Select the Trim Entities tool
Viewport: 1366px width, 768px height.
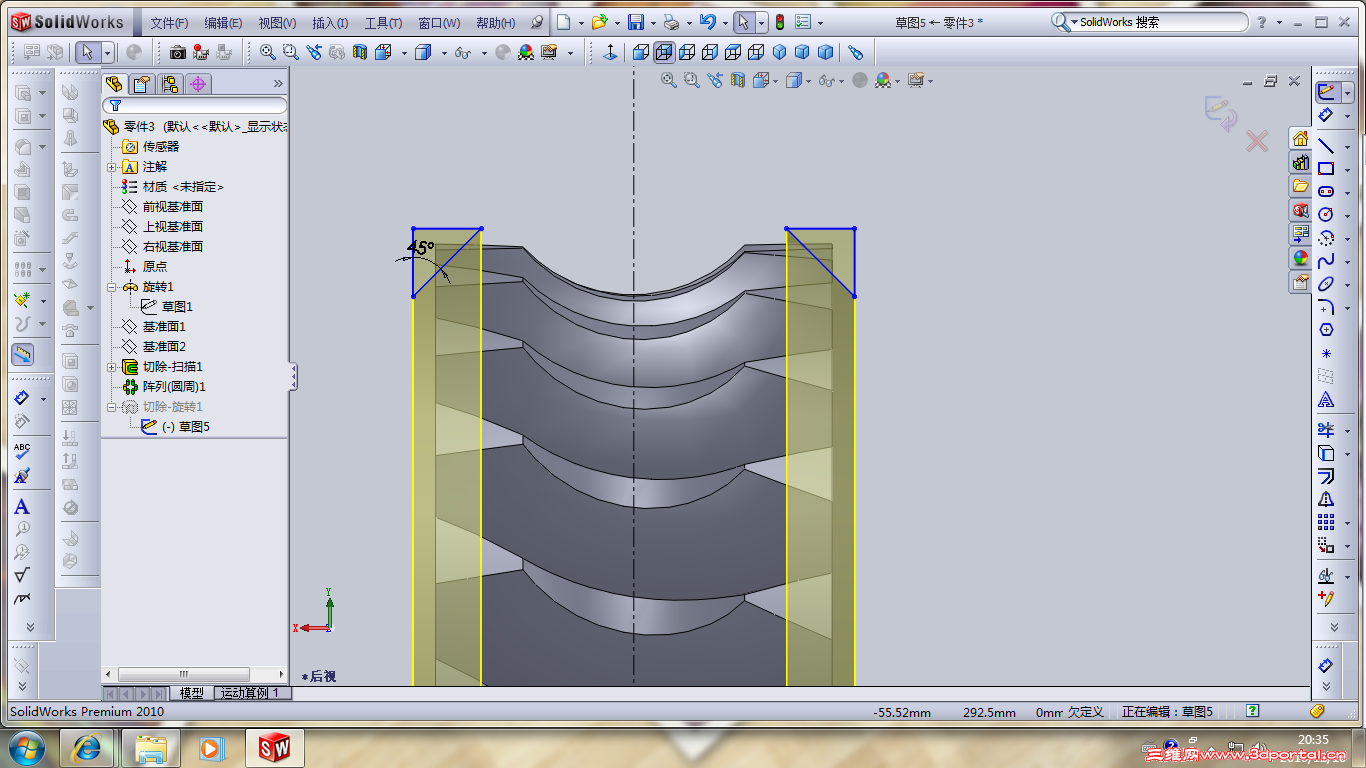1326,430
